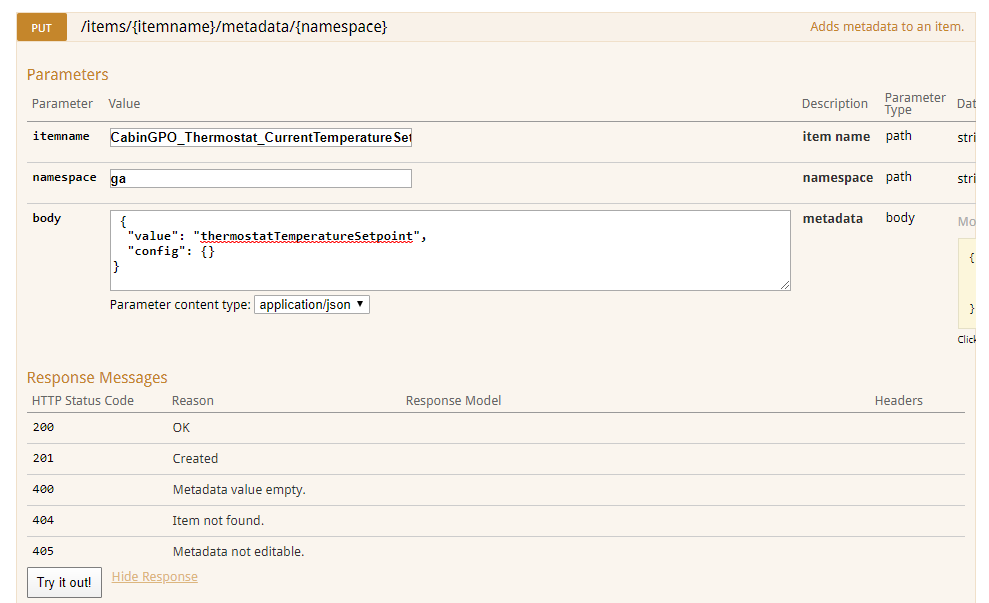Focus the itemname input field
This screenshot has height=603, width=989.
tap(260, 137)
